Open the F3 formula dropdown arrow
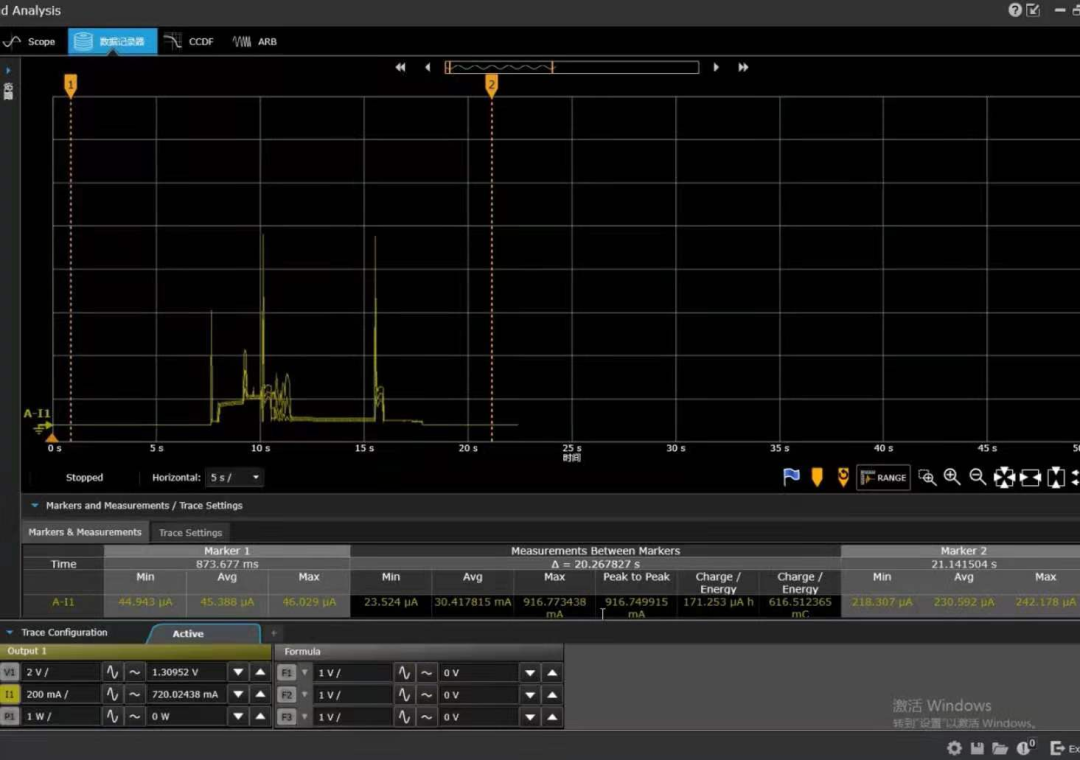Screen dimensions: 1080x760 304,717
